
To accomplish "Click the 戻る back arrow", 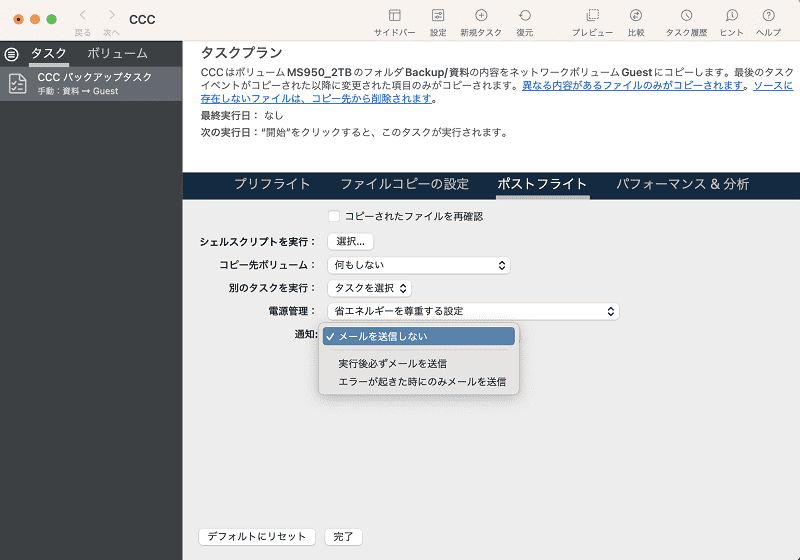I will (x=83, y=15).
